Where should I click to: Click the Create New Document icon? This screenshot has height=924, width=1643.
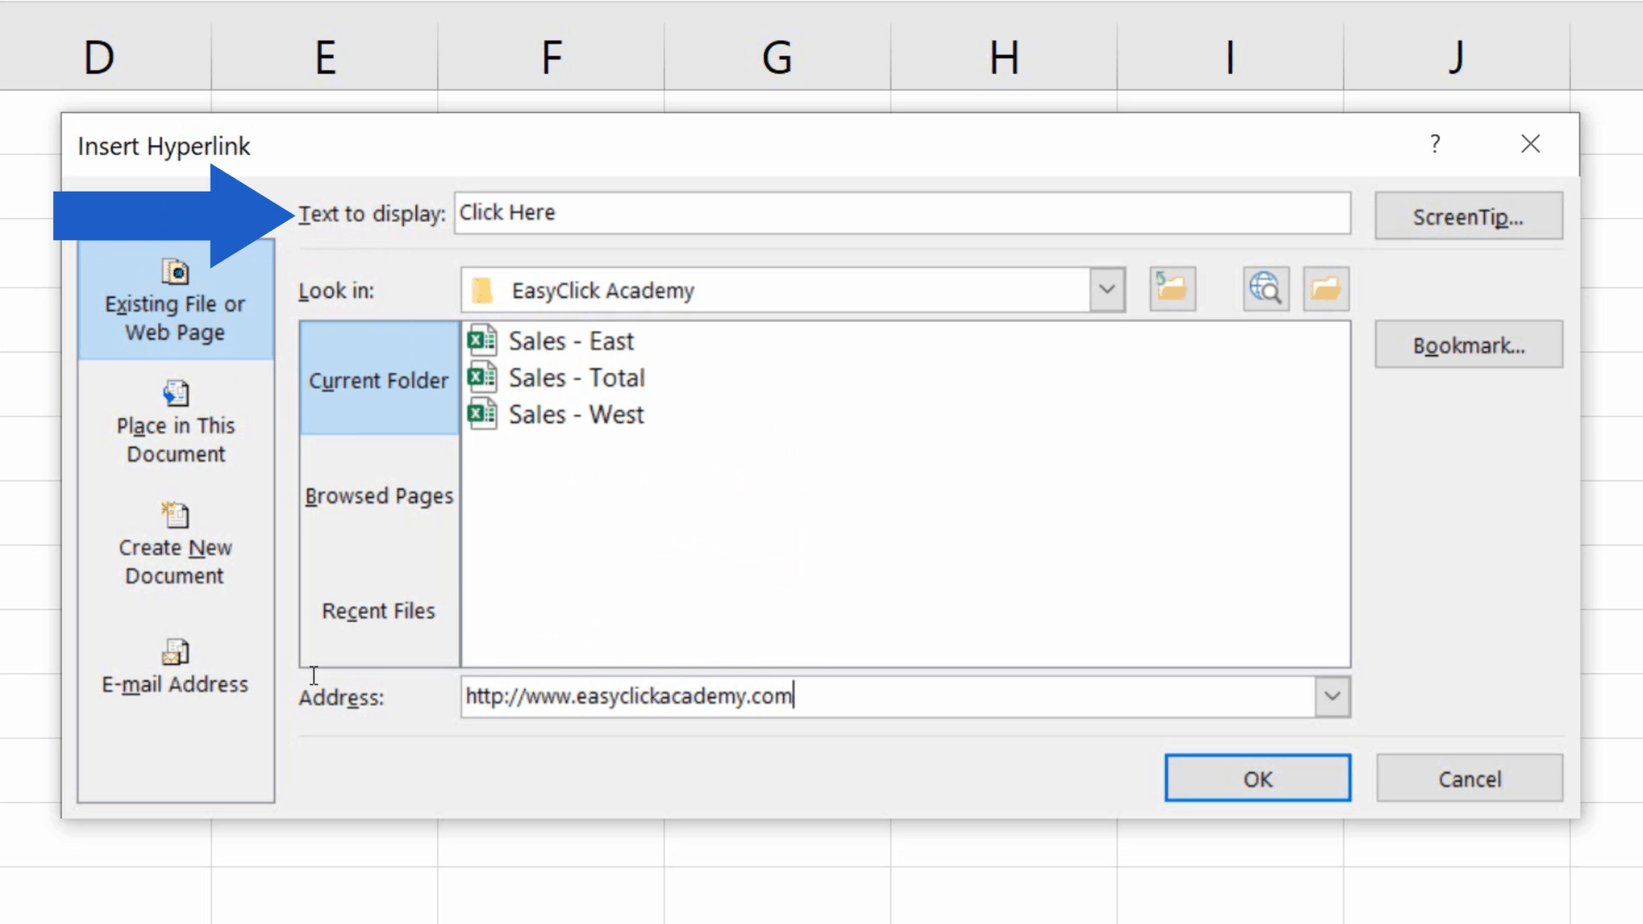175,513
